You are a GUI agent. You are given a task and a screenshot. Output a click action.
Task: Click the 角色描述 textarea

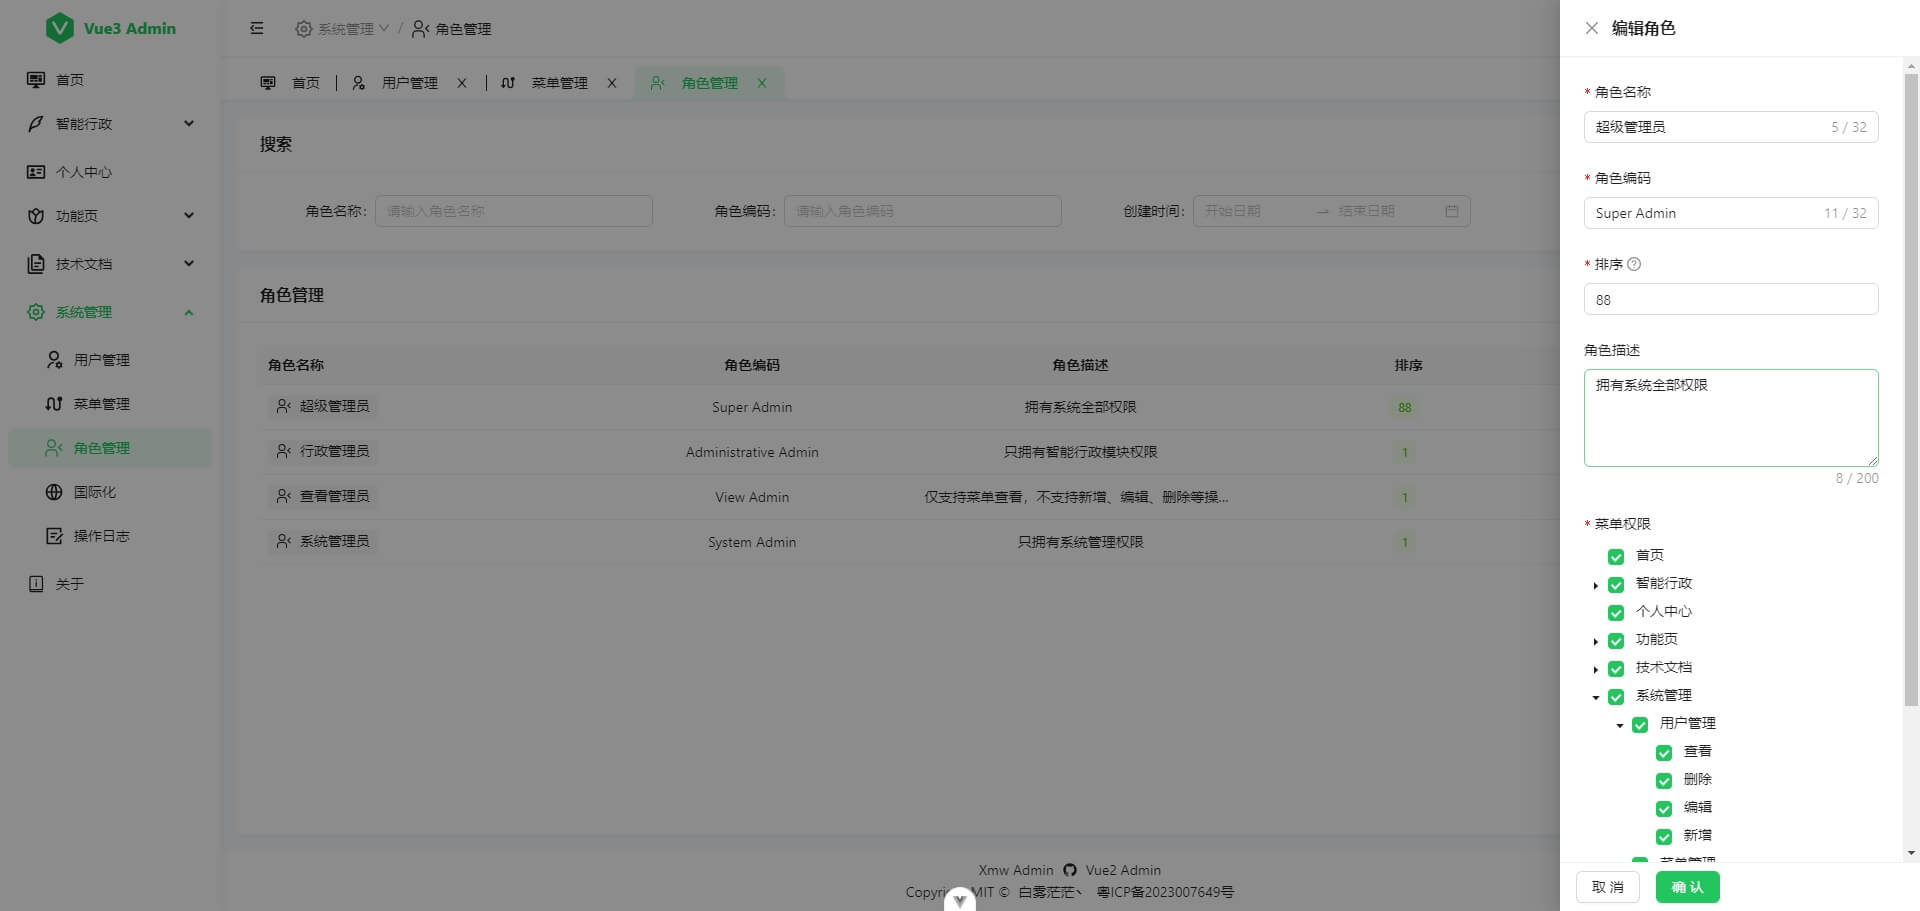[x=1731, y=418]
